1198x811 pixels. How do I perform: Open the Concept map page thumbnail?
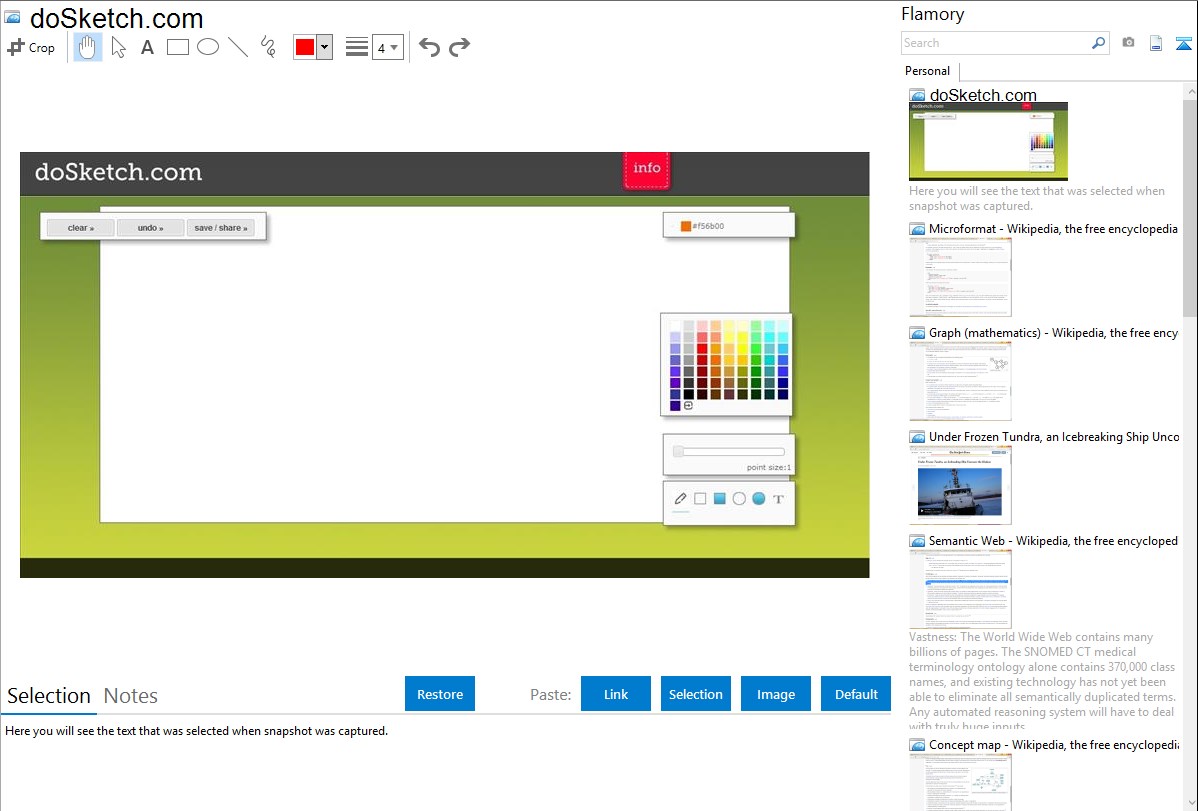pyautogui.click(x=960, y=781)
